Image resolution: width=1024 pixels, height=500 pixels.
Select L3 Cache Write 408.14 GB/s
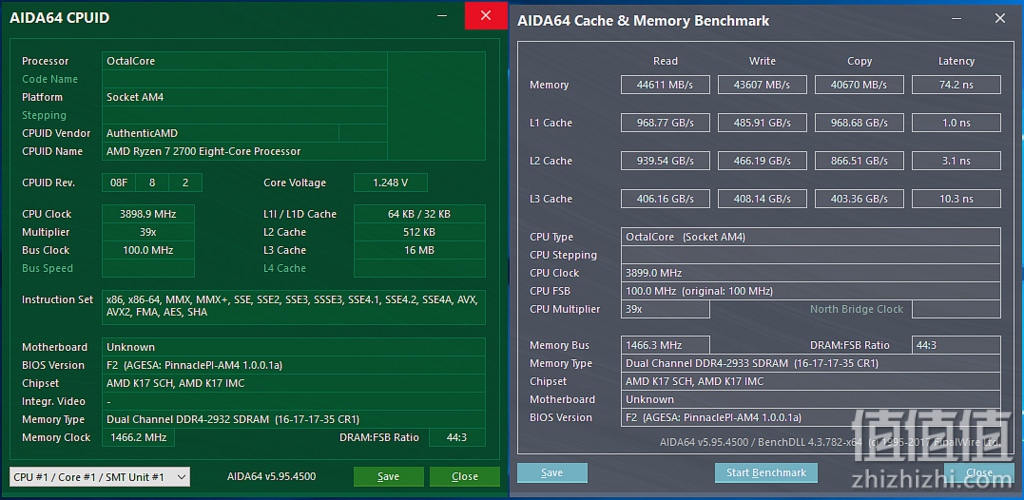762,198
